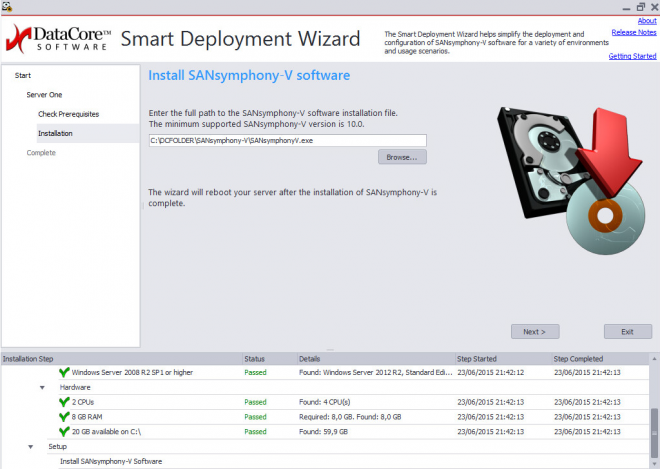
Task: Collapse the Setup group arrow
Action: tap(30, 447)
